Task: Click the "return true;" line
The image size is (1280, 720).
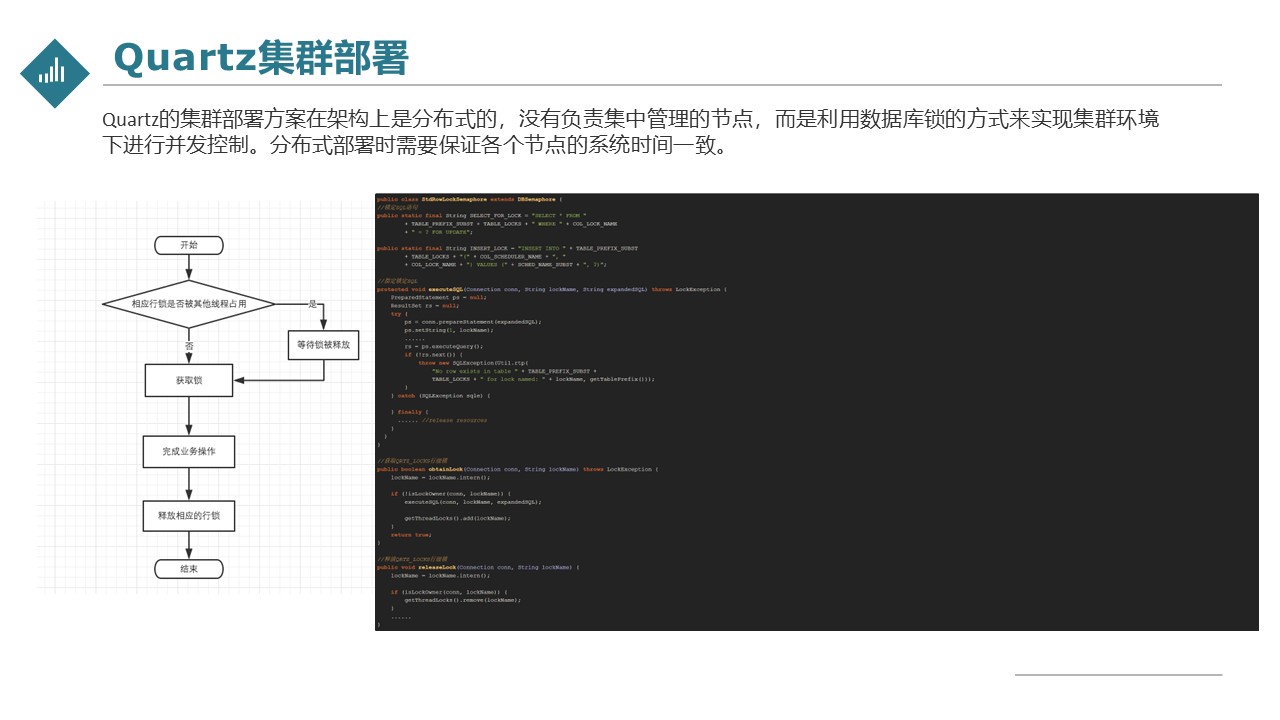Action: click(x=410, y=534)
